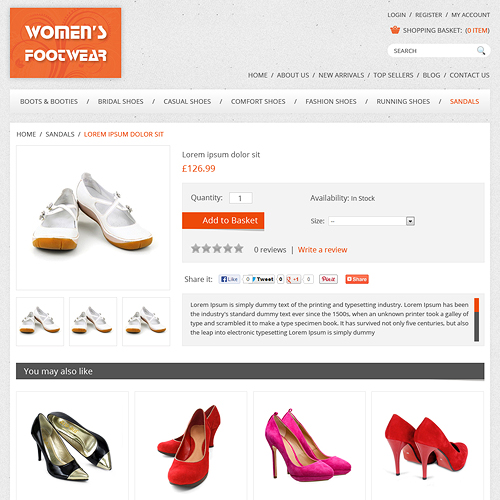Screen dimensions: 500x500
Task: Click the search magnifier icon
Action: [x=481, y=51]
